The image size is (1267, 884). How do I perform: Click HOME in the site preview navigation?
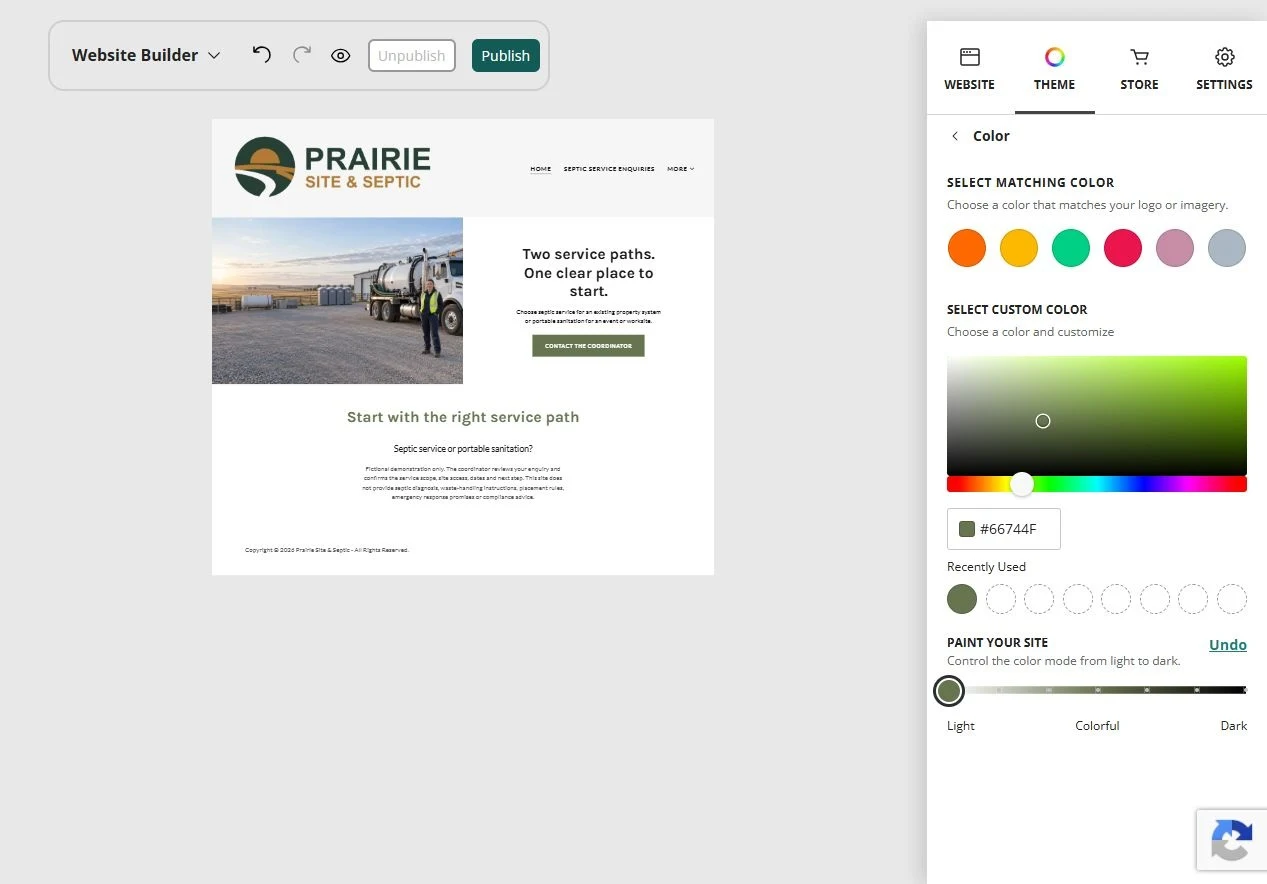(x=541, y=169)
